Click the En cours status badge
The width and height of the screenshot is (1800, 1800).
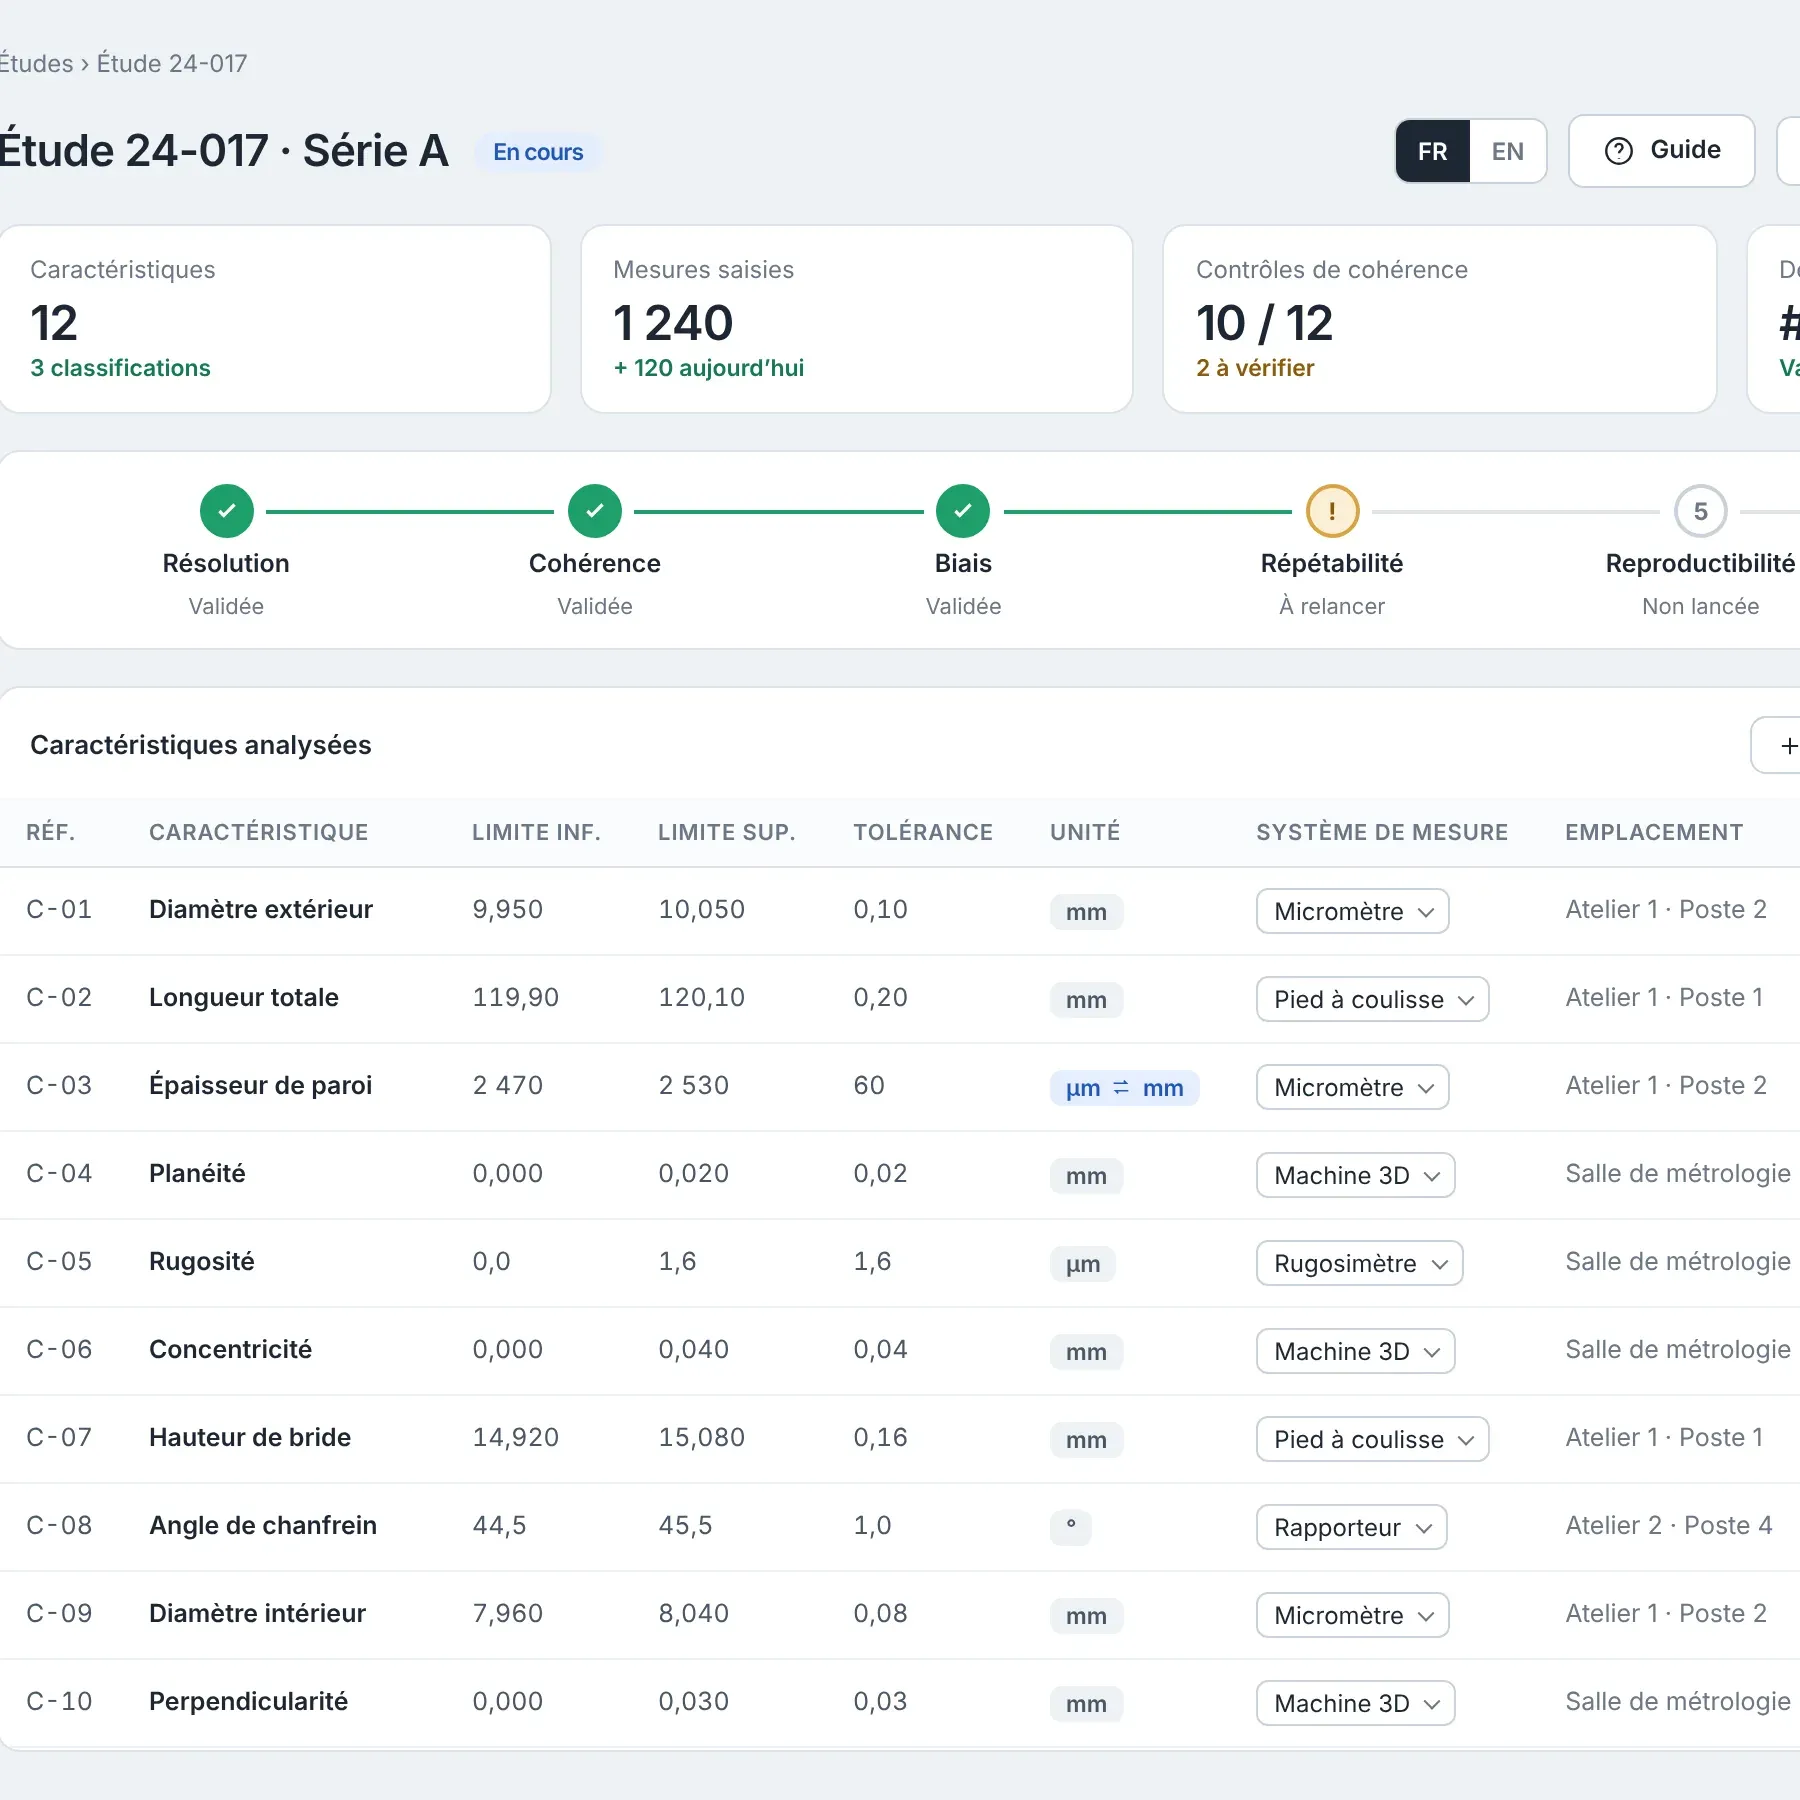538,152
